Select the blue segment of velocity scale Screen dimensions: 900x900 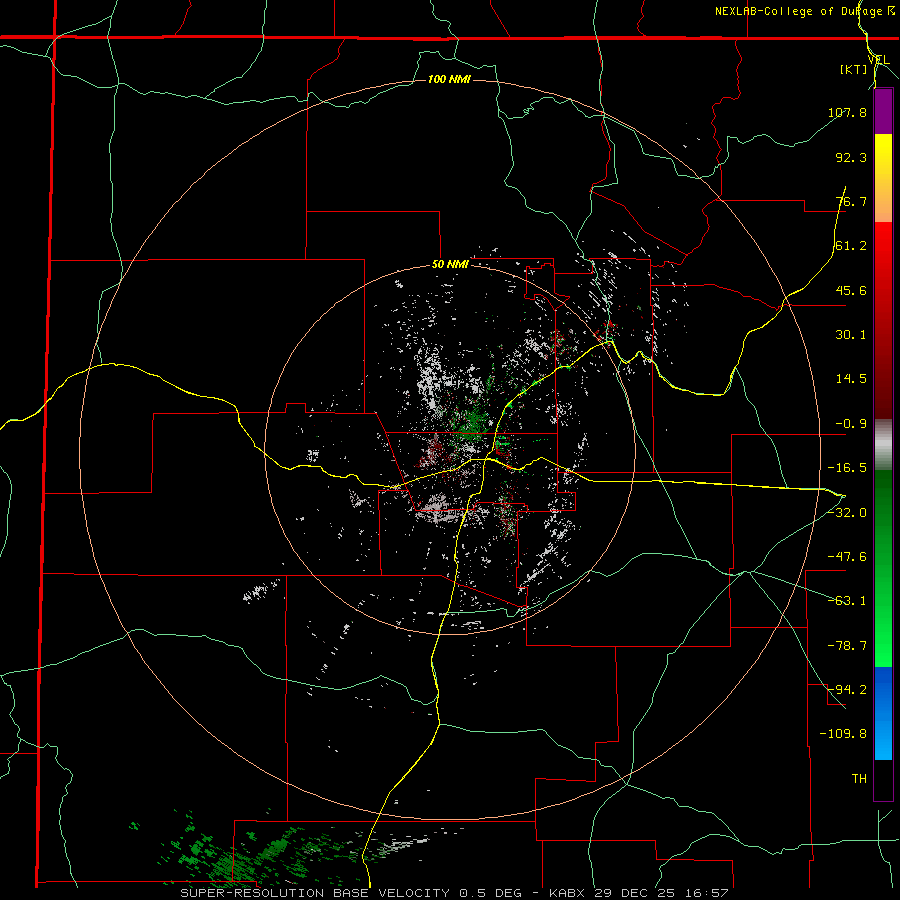tap(883, 713)
